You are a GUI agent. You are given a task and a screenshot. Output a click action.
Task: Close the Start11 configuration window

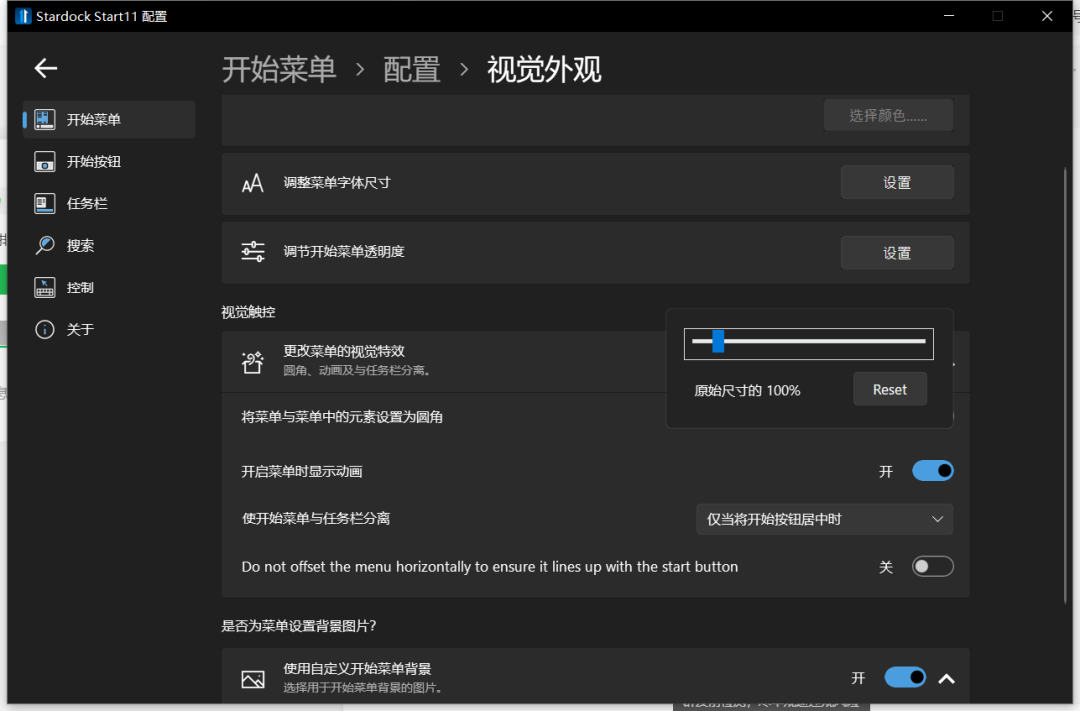[1047, 15]
